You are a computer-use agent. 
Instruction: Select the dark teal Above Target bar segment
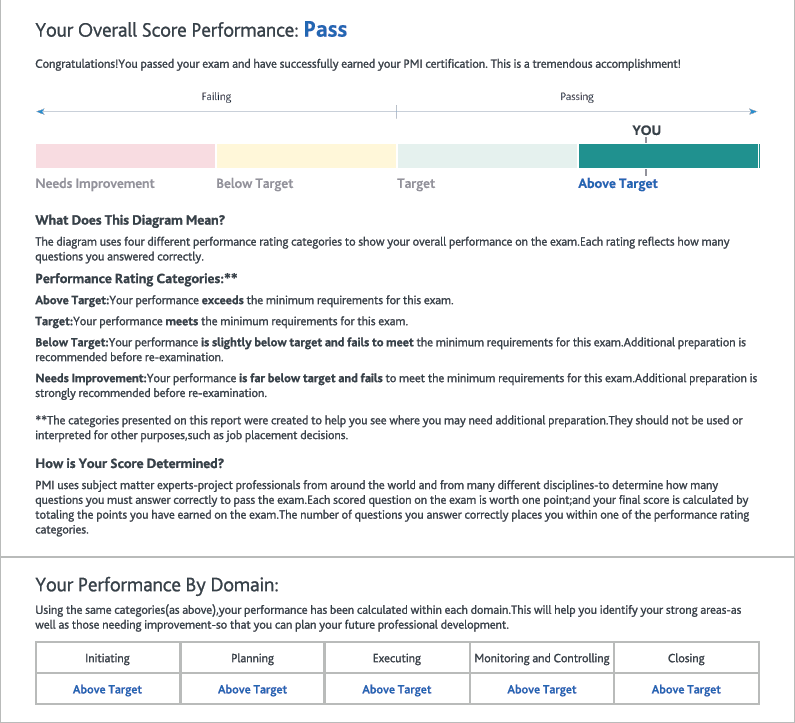click(x=668, y=156)
